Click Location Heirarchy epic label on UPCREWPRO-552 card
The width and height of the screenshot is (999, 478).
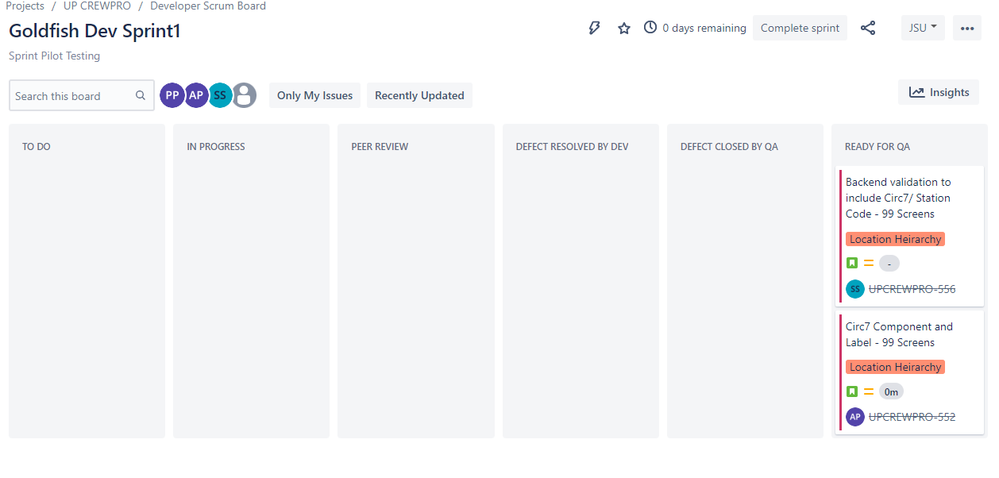click(x=895, y=367)
